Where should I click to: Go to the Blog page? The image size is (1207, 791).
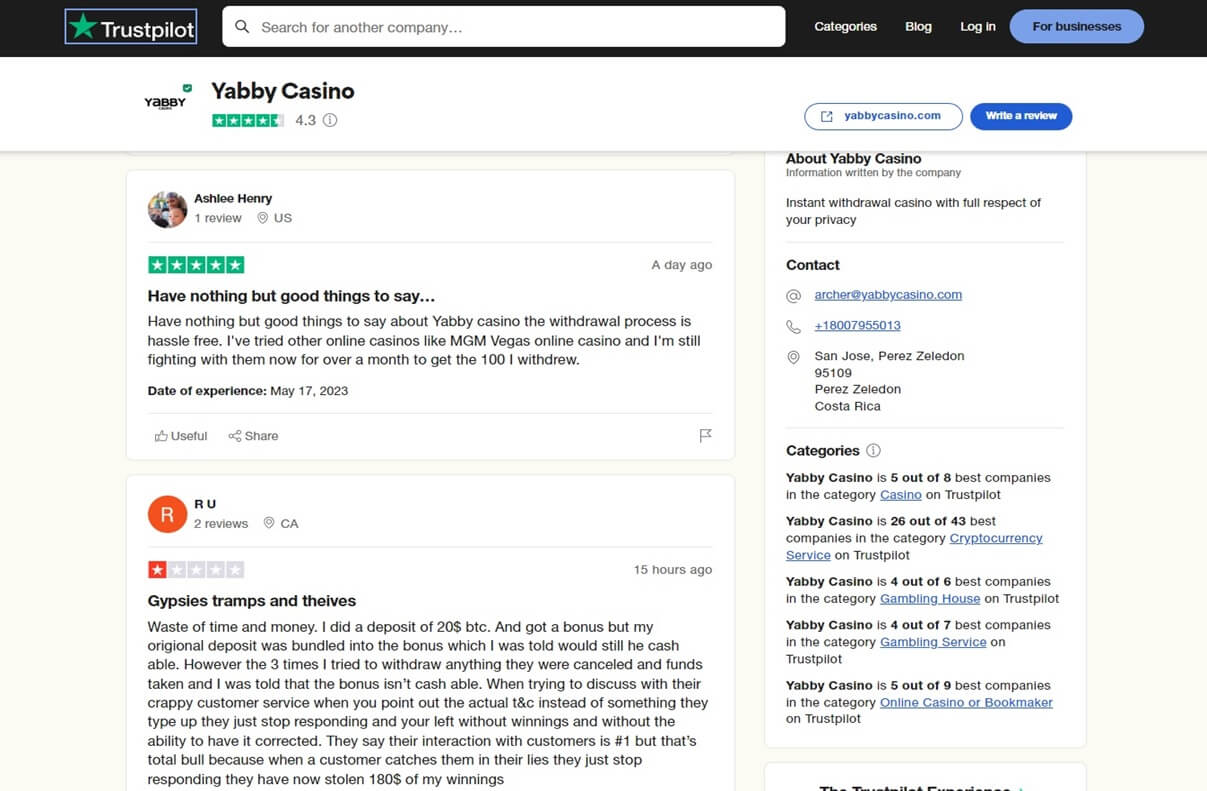(x=918, y=27)
